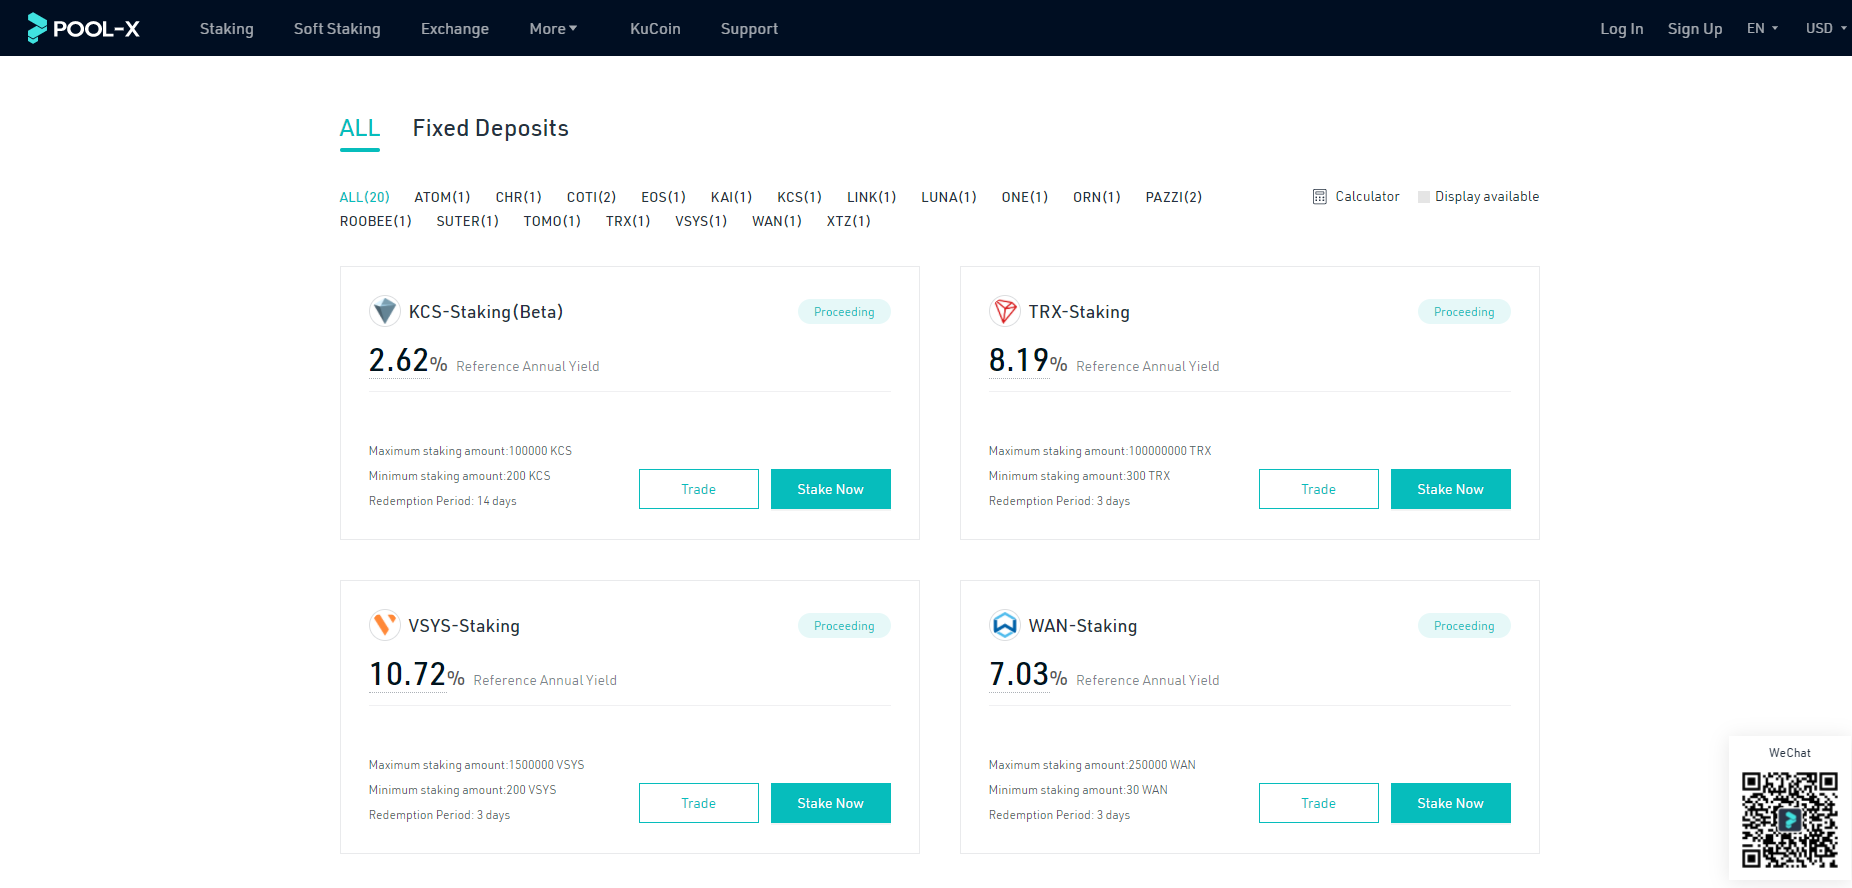1852x888 pixels.
Task: Filter by ROOBEE(1)
Action: click(376, 221)
